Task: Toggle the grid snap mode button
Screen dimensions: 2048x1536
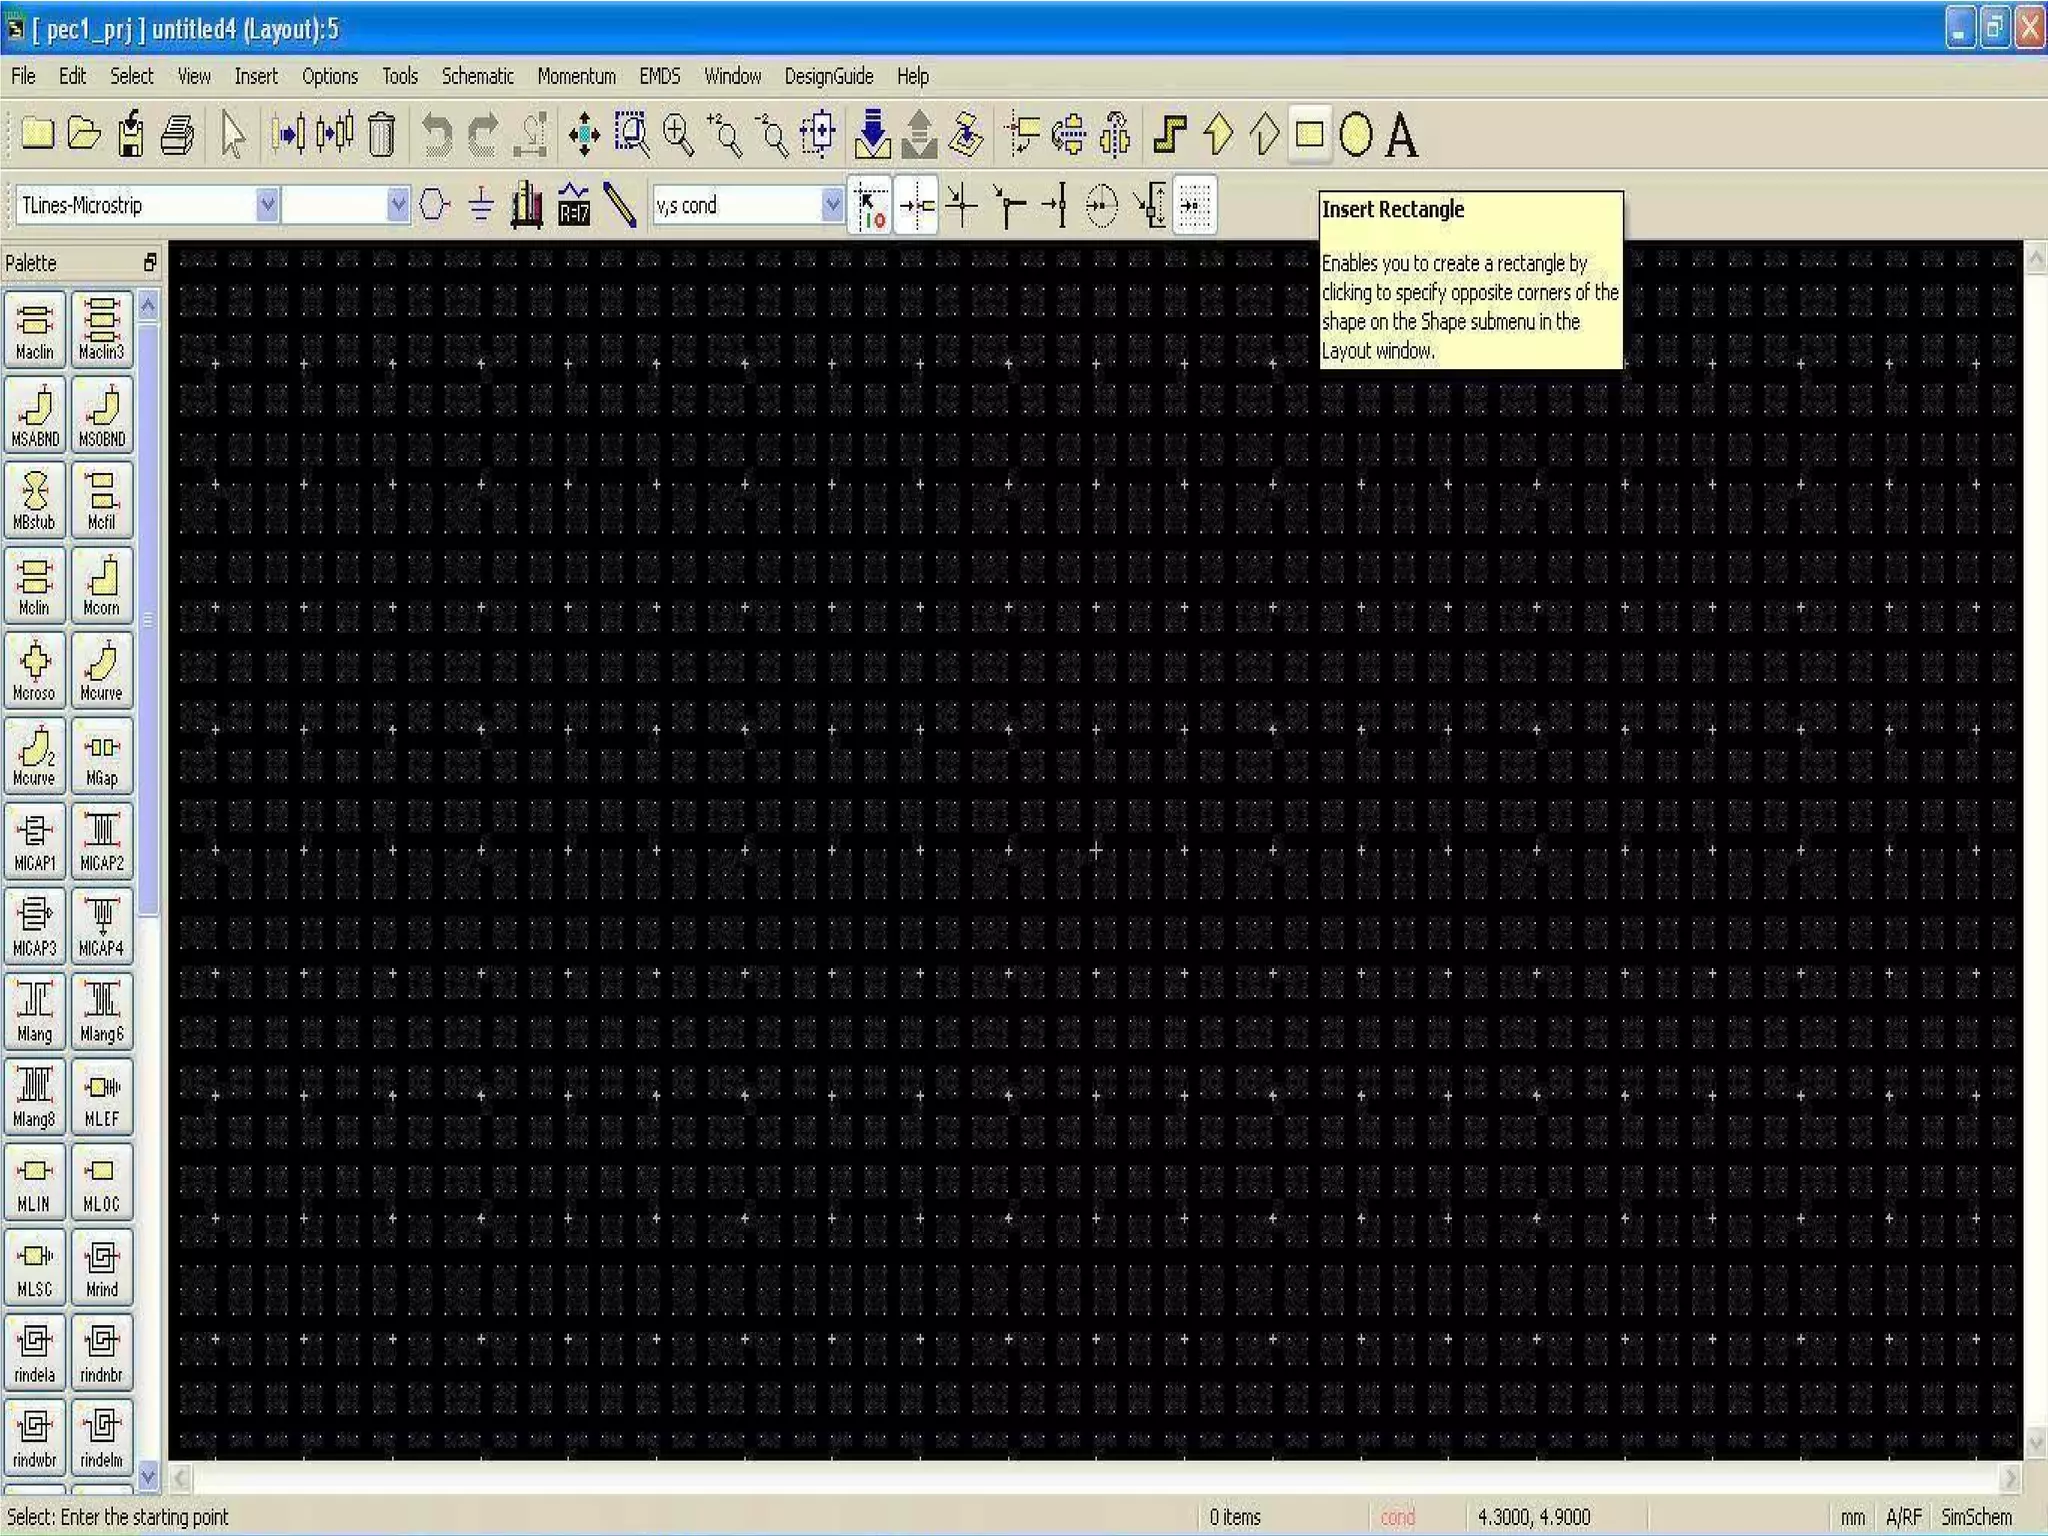Action: (x=1194, y=205)
